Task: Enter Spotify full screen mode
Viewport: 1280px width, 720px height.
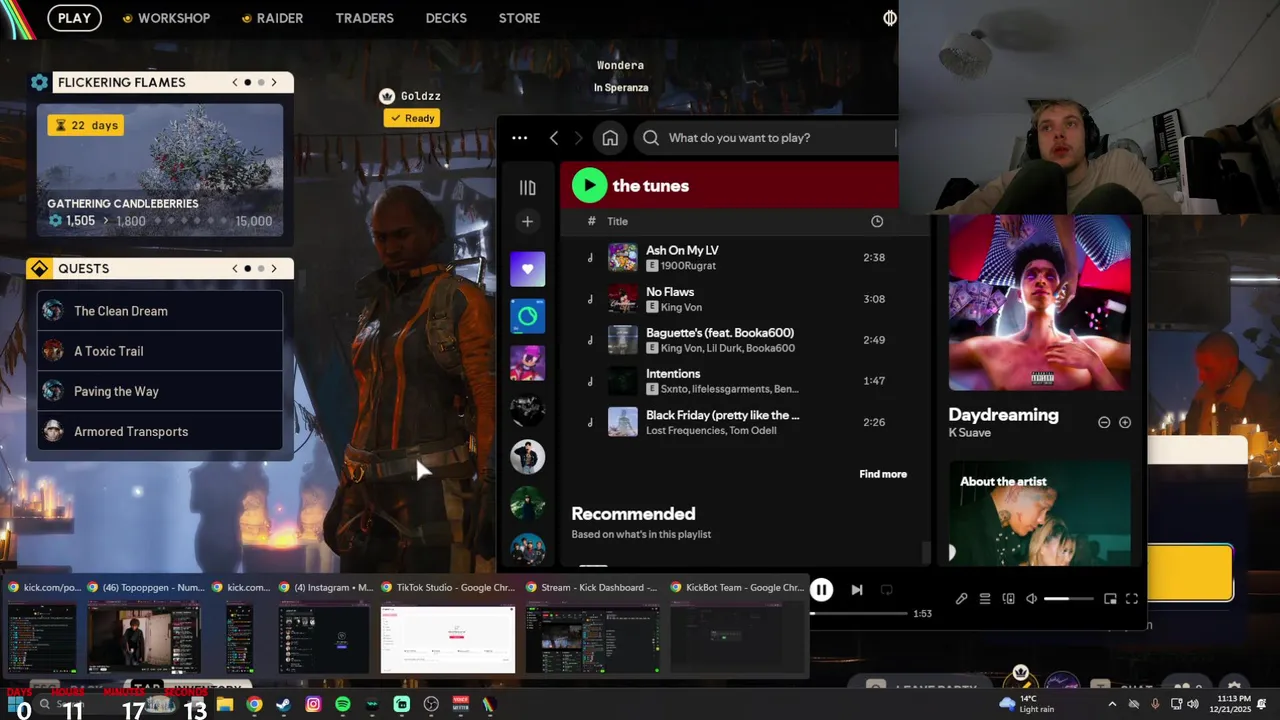Action: point(1132,599)
